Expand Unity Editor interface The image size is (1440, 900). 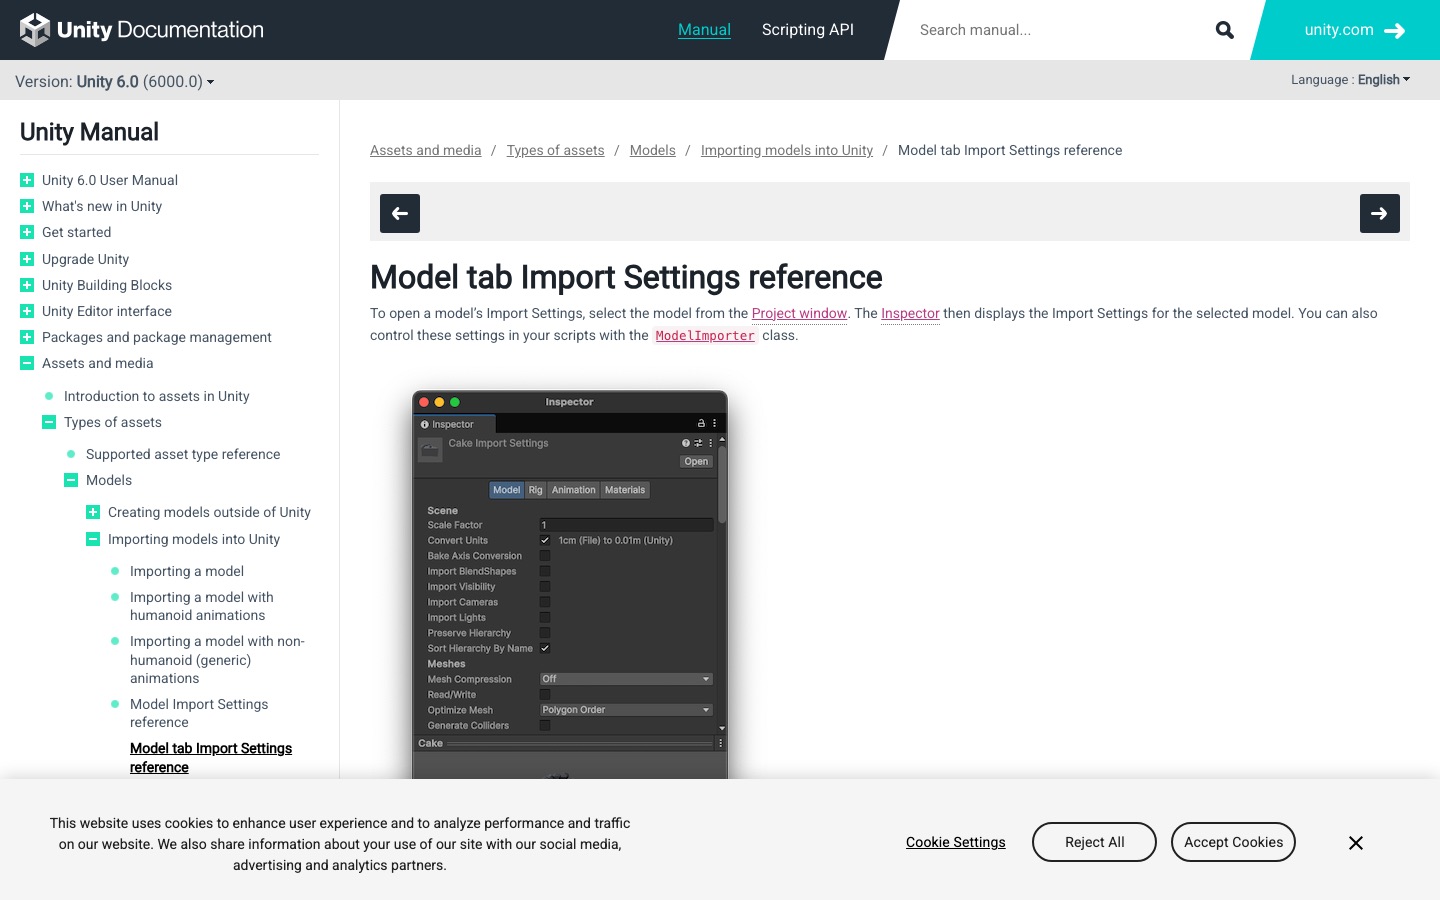[x=27, y=311]
